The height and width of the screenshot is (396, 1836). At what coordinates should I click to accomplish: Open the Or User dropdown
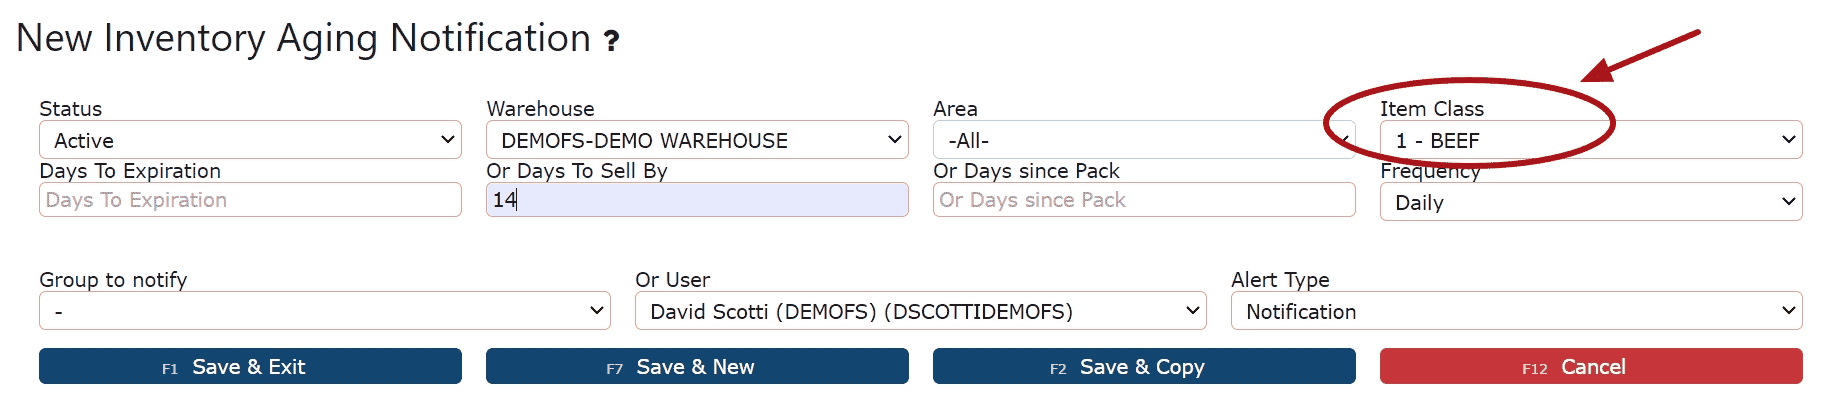point(921,311)
